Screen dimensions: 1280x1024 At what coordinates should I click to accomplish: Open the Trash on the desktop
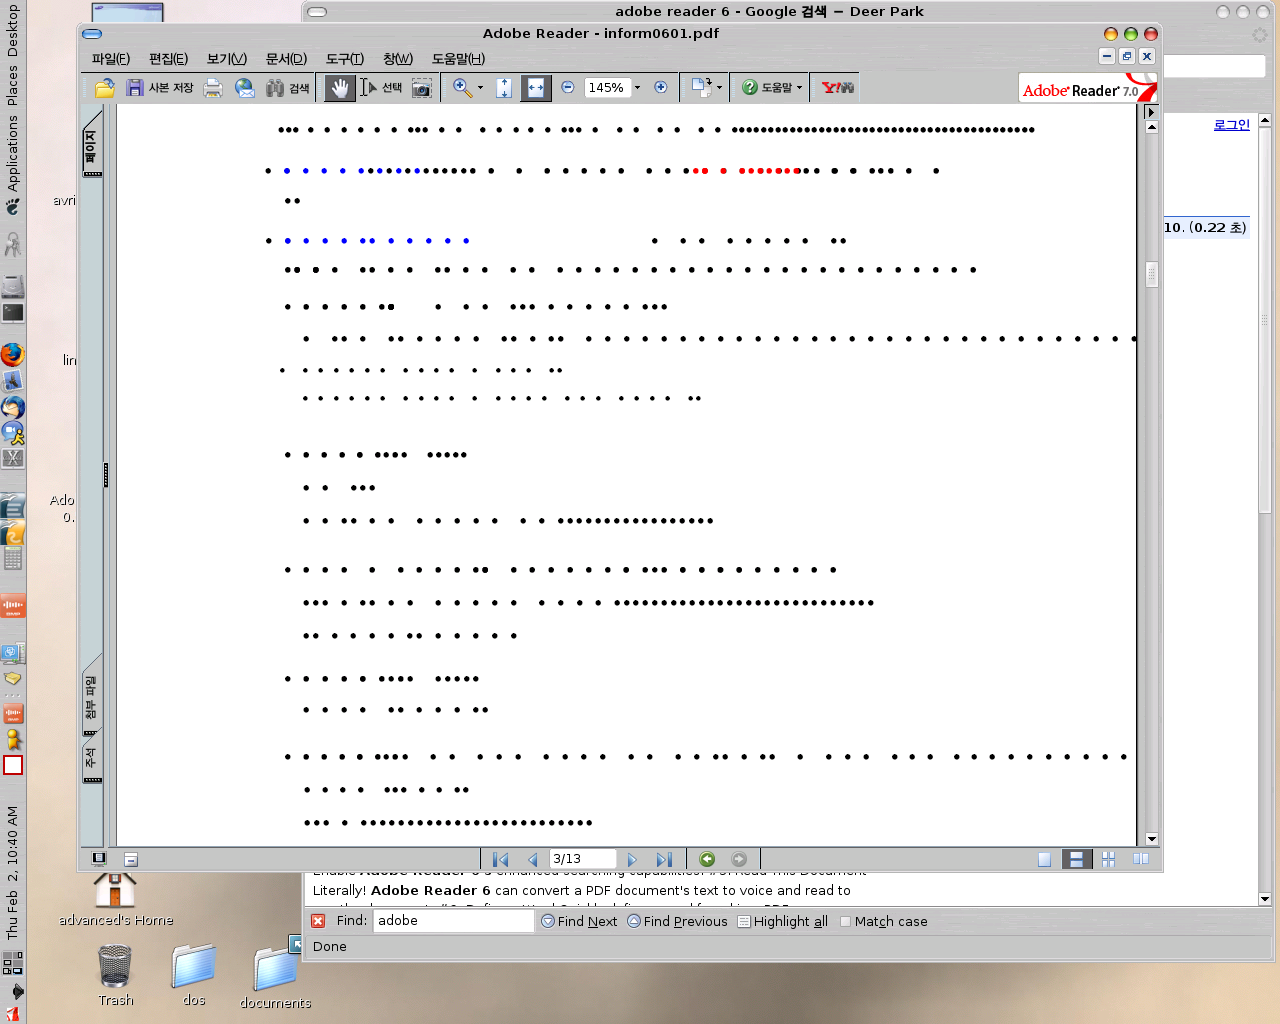click(x=115, y=975)
